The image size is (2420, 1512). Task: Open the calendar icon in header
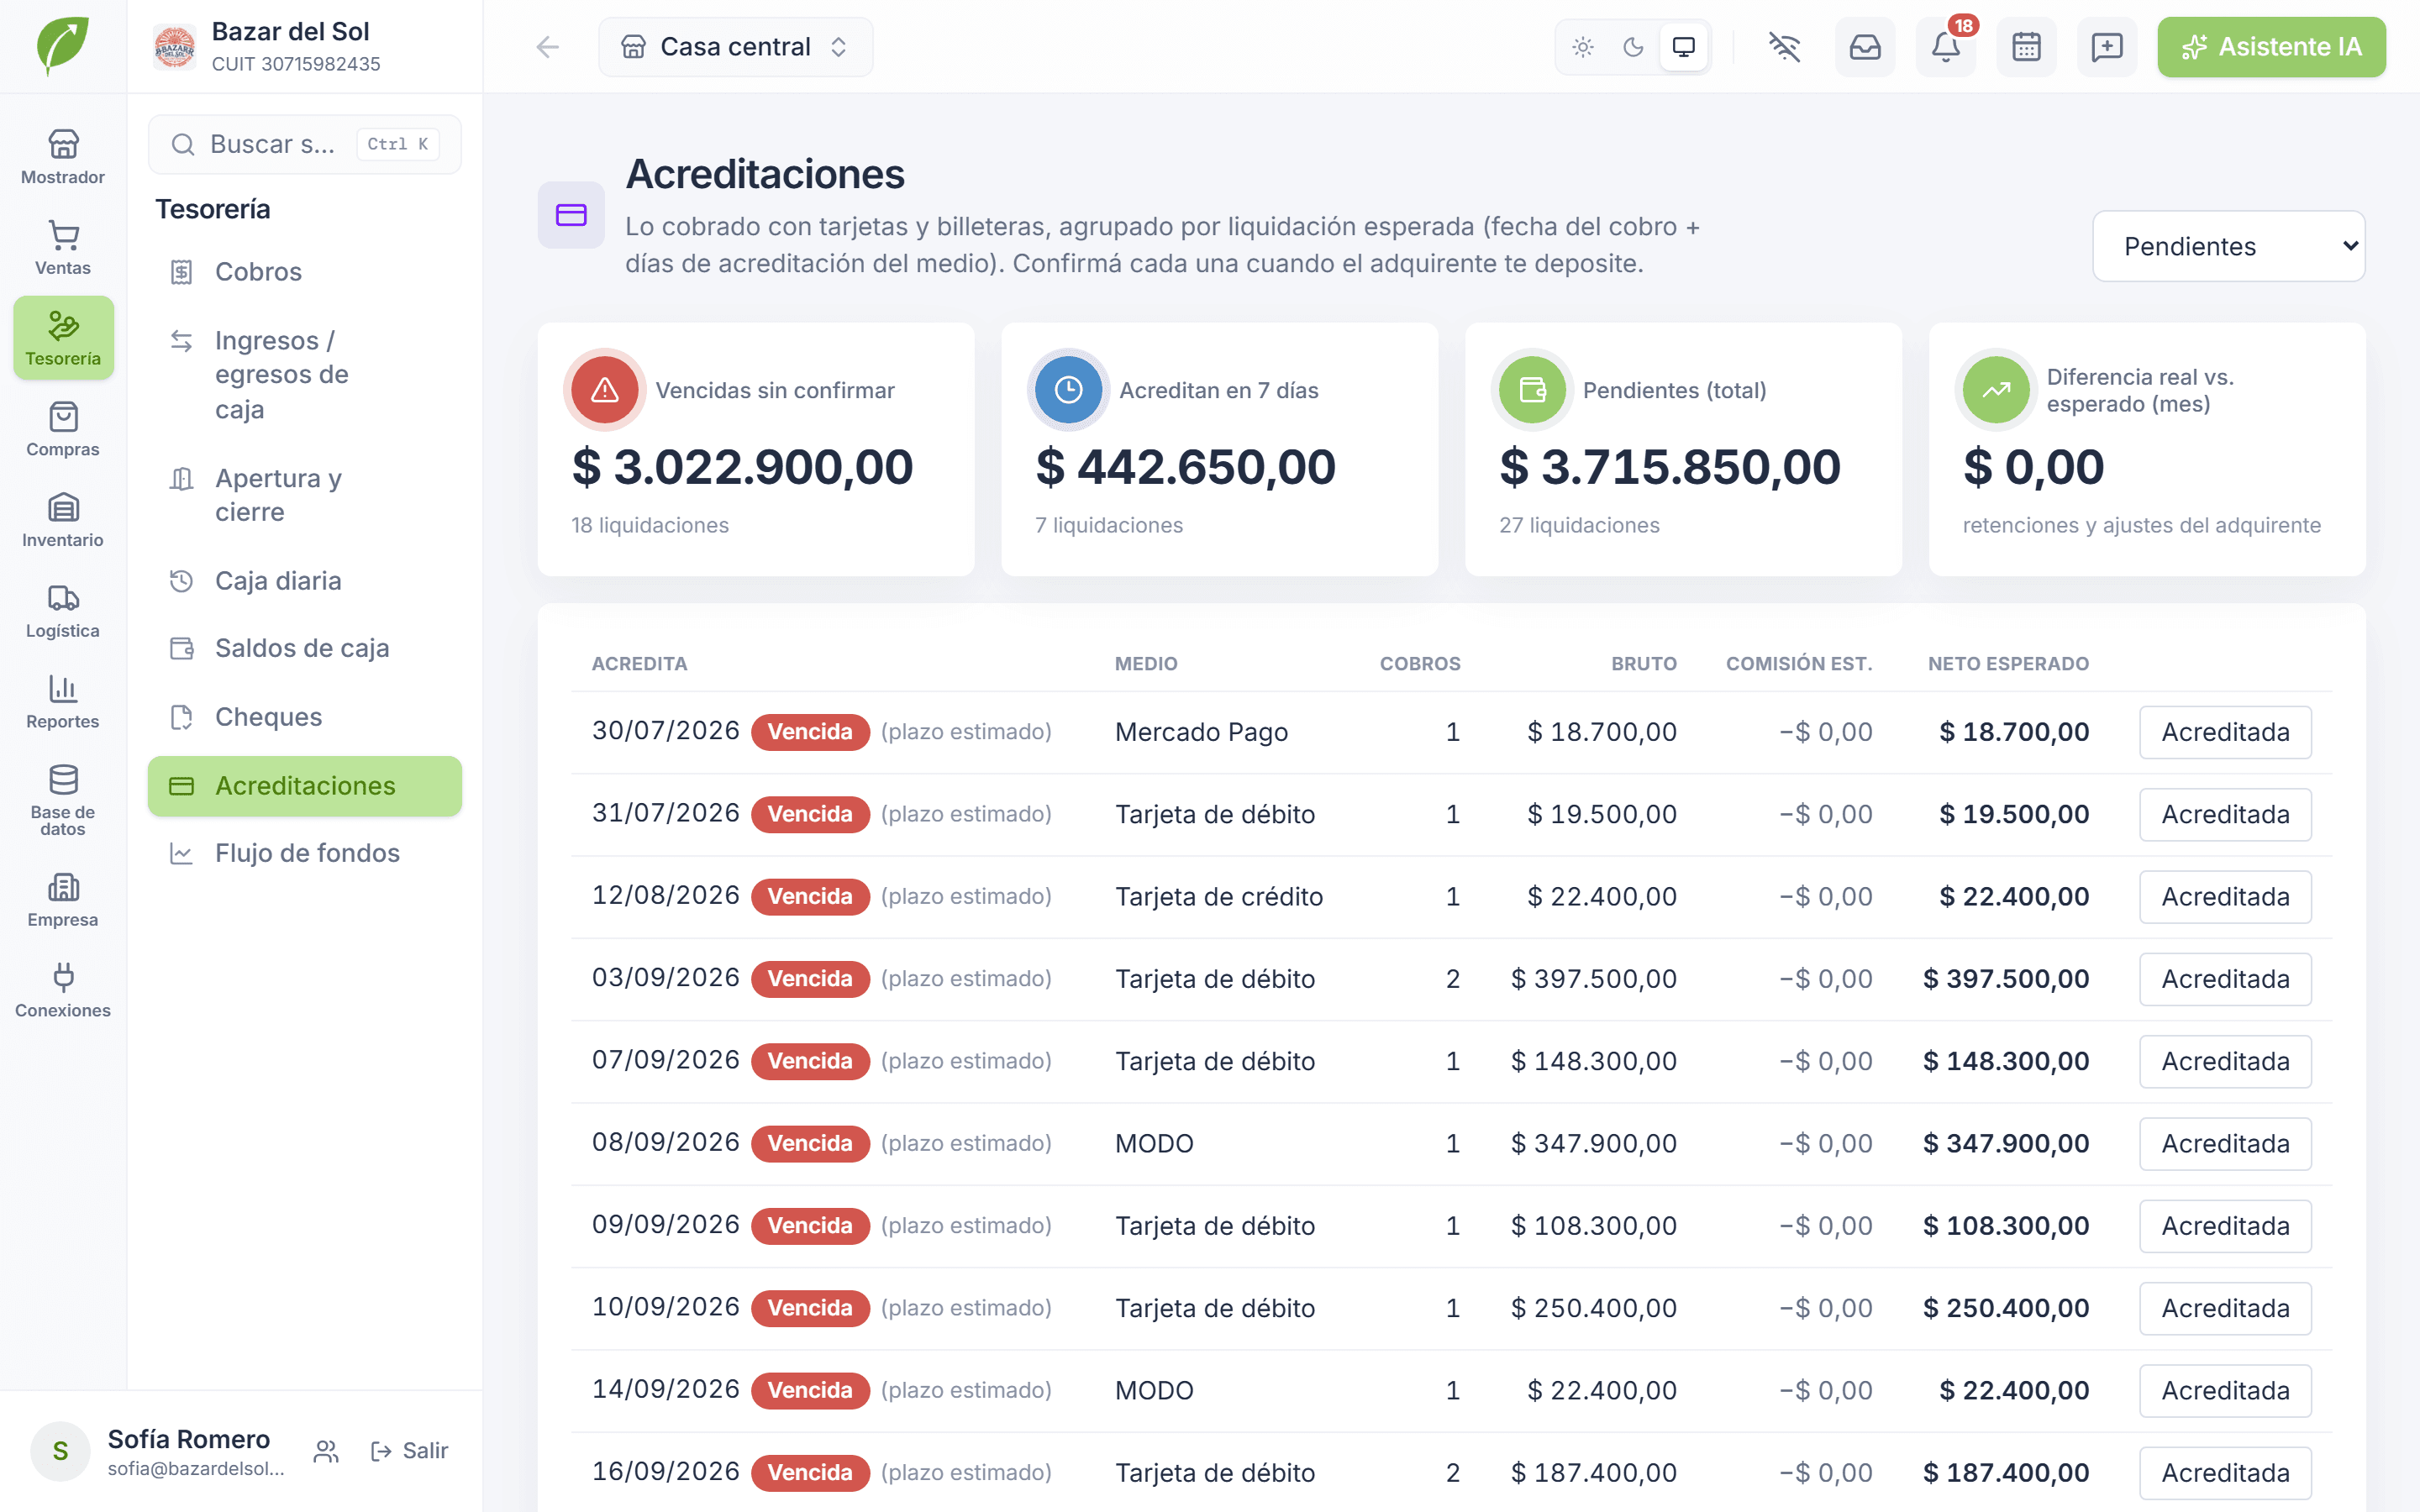point(2026,47)
